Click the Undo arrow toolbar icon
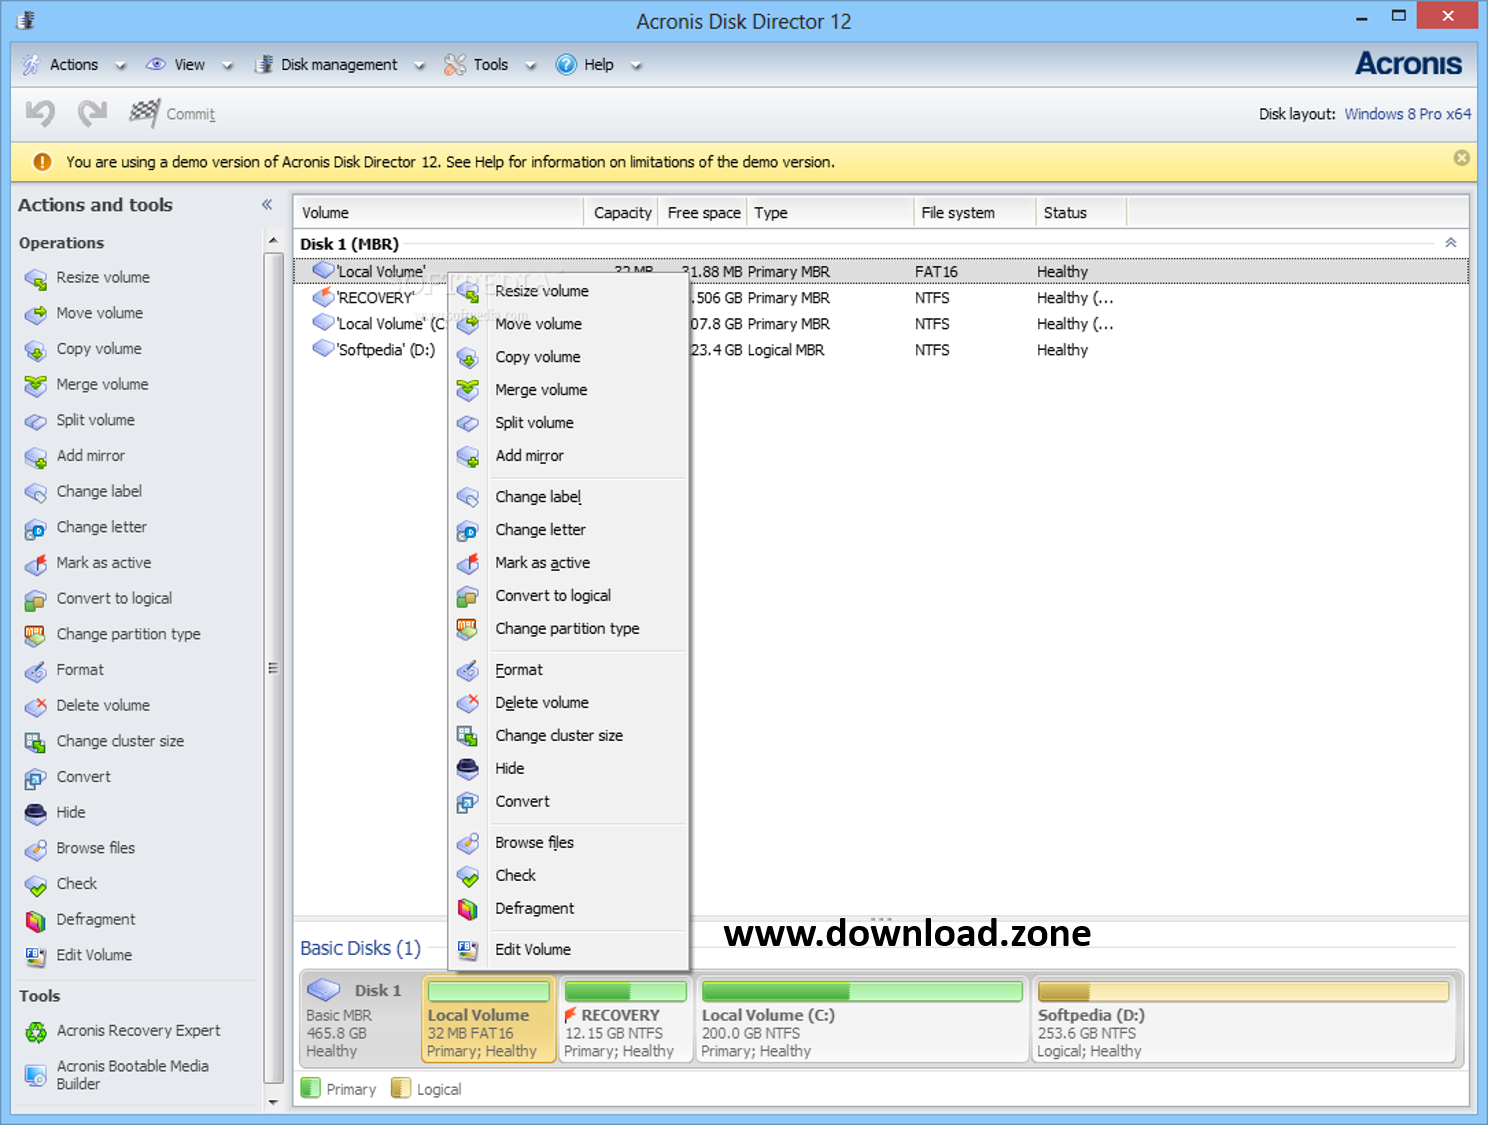Image resolution: width=1488 pixels, height=1125 pixels. click(40, 113)
